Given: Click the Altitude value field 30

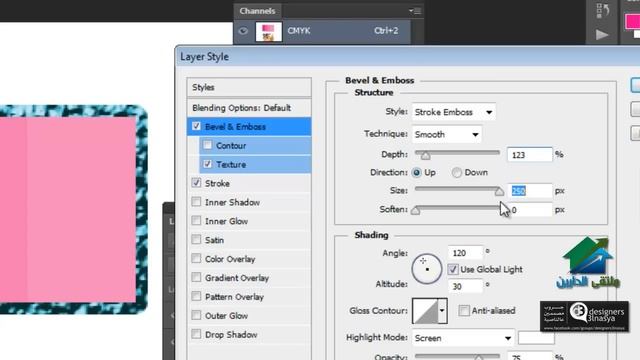Looking at the screenshot, I should click(465, 286).
